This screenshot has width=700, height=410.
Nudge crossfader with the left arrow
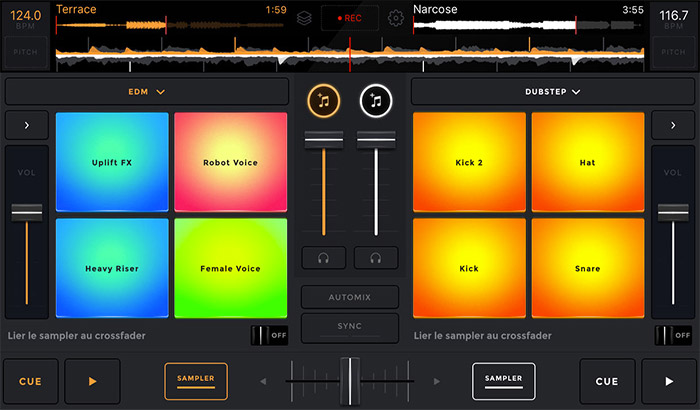(263, 381)
